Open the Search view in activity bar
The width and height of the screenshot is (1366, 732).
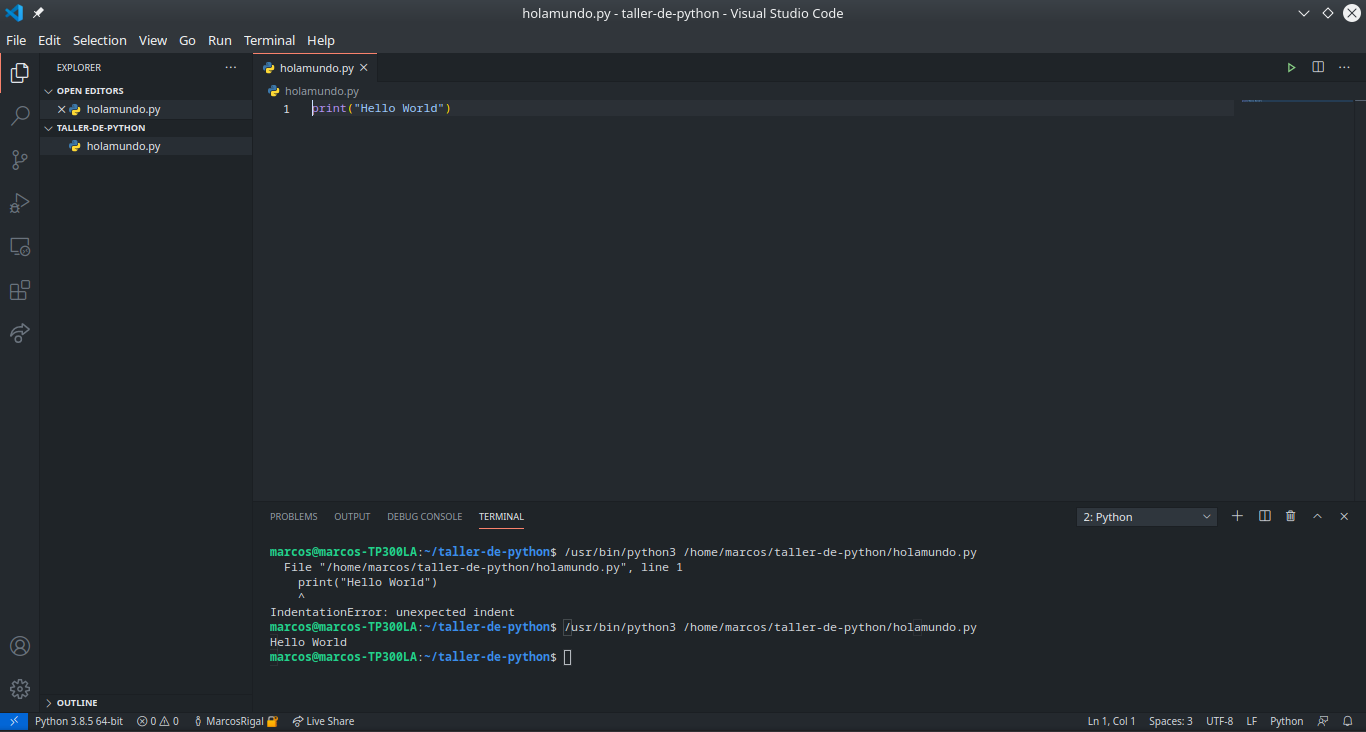[20, 116]
